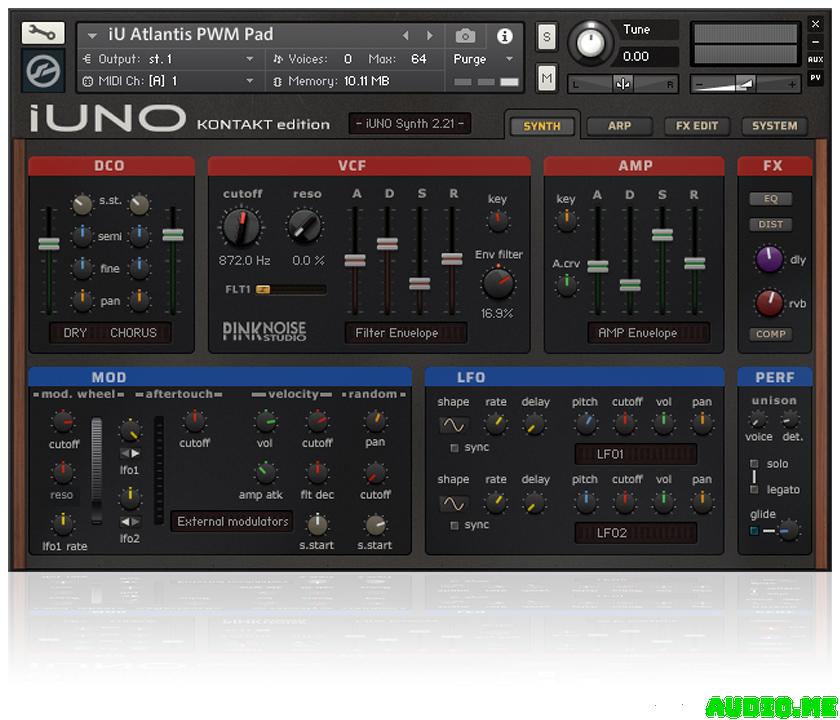
Task: Click the Max voices value 64
Action: coord(418,59)
